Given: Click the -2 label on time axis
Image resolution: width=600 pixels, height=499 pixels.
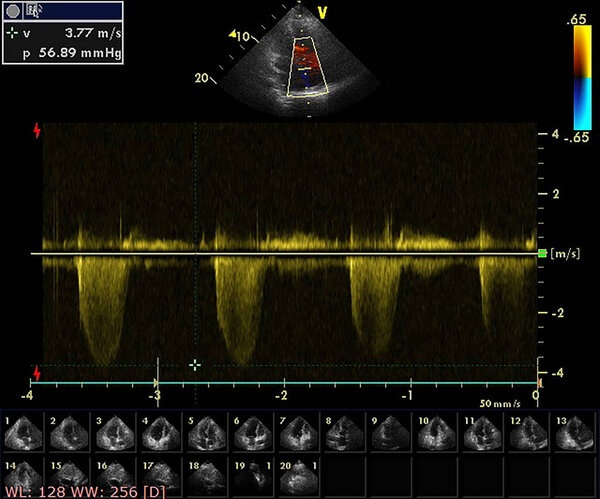Looking at the screenshot, I should click(281, 395).
